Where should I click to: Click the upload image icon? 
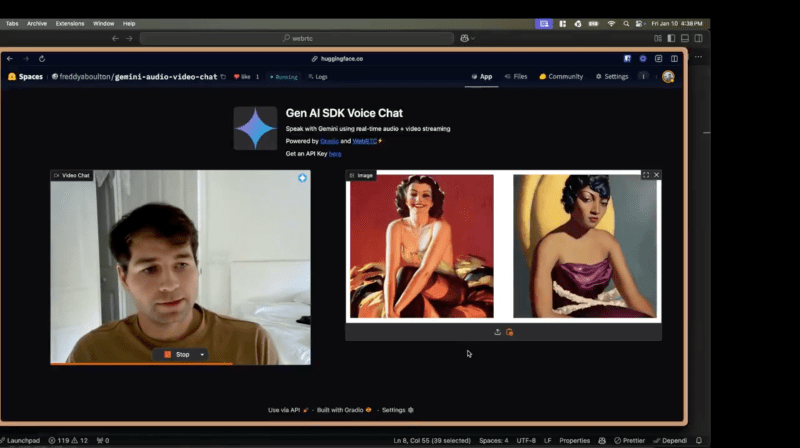point(497,332)
